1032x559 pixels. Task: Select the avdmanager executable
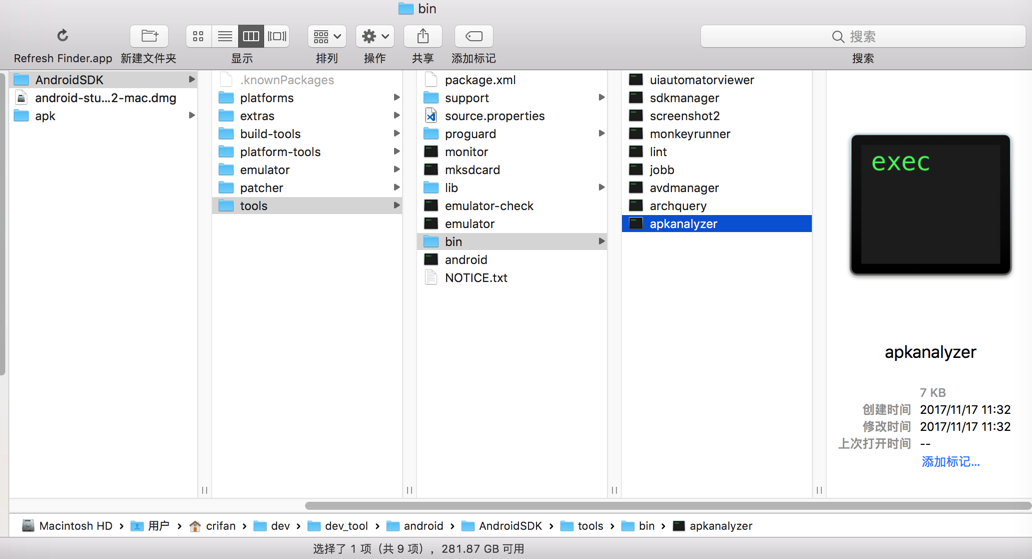click(717, 188)
